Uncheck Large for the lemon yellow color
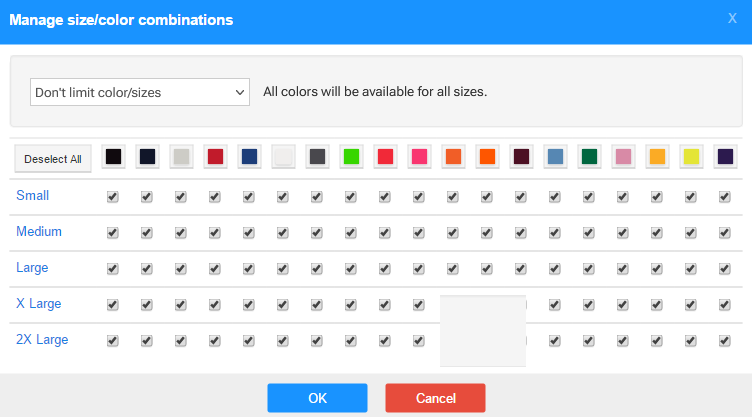 coord(691,269)
